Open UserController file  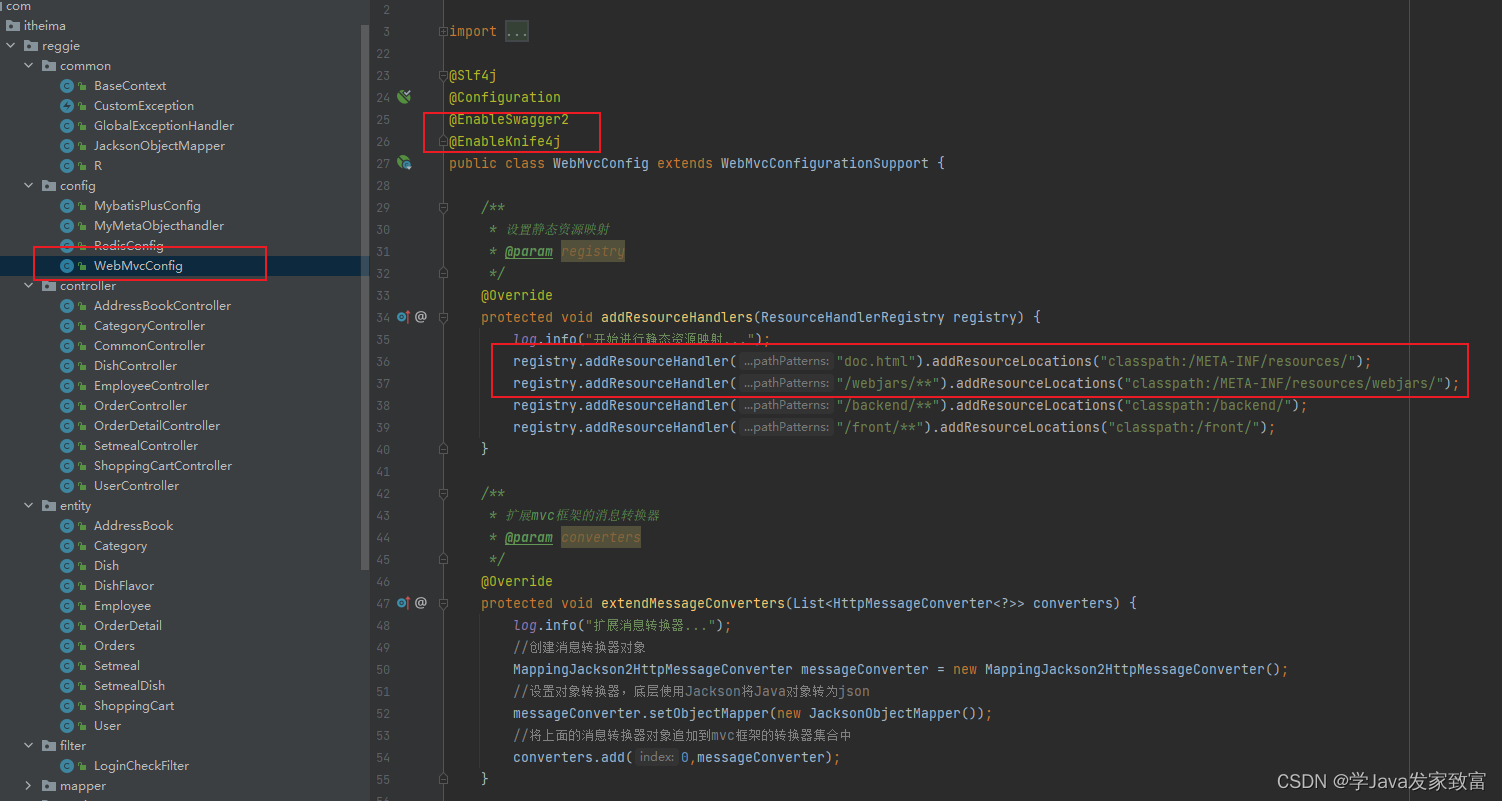point(136,486)
